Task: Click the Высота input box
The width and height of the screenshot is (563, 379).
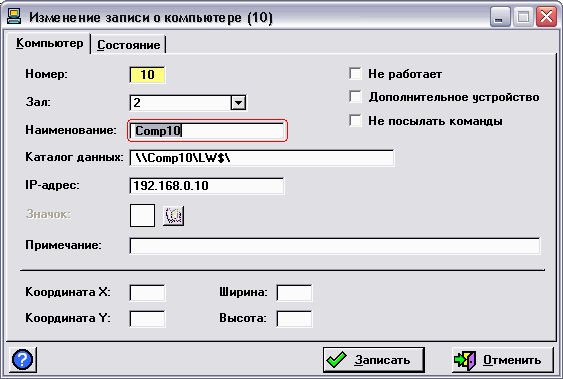Action: click(x=294, y=319)
